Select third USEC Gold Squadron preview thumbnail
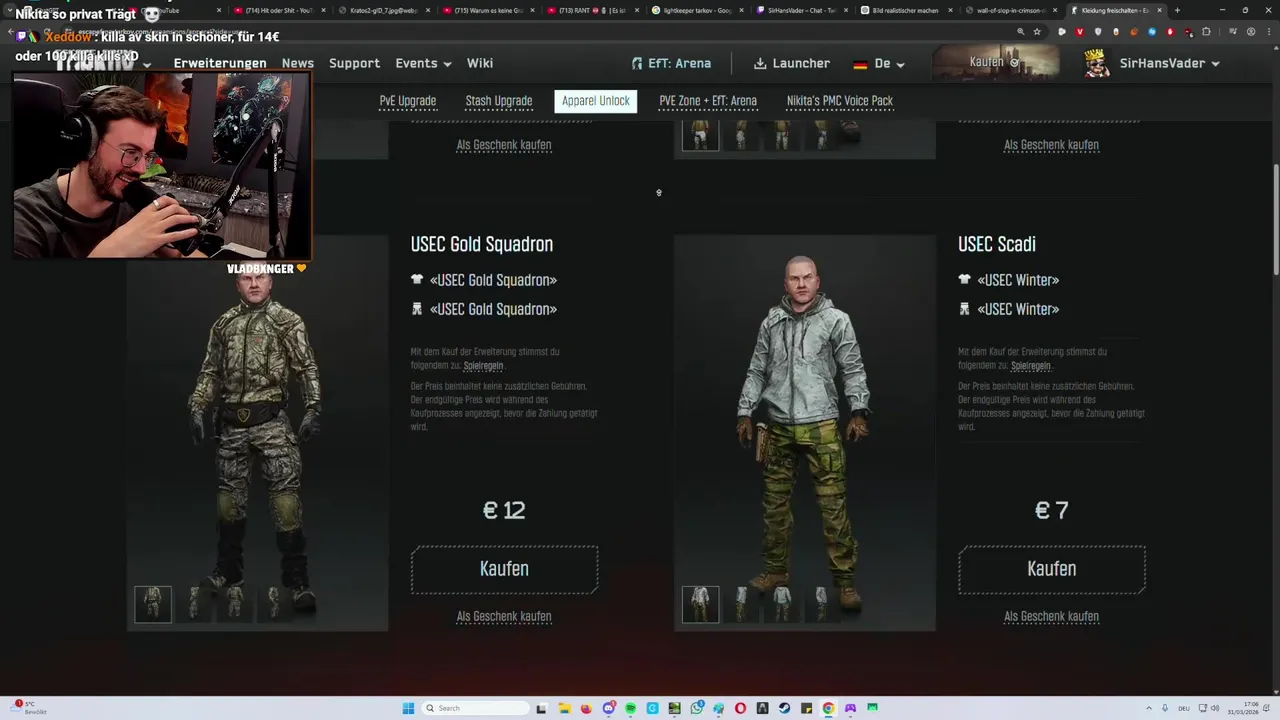 point(234,604)
